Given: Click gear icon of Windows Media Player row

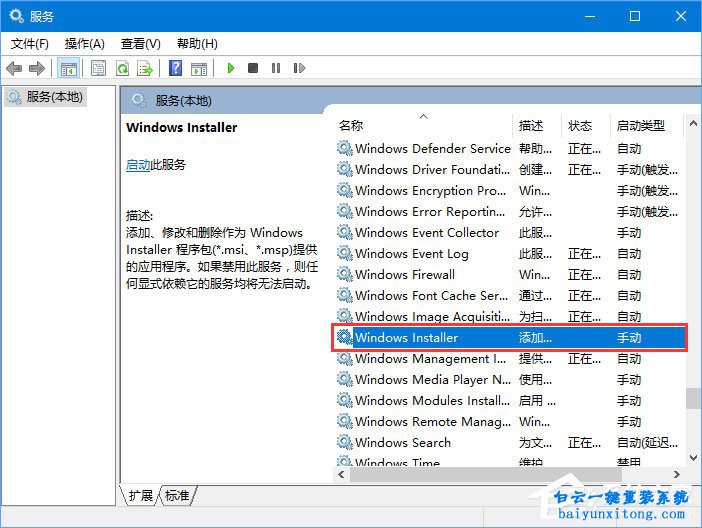Looking at the screenshot, I should (345, 379).
